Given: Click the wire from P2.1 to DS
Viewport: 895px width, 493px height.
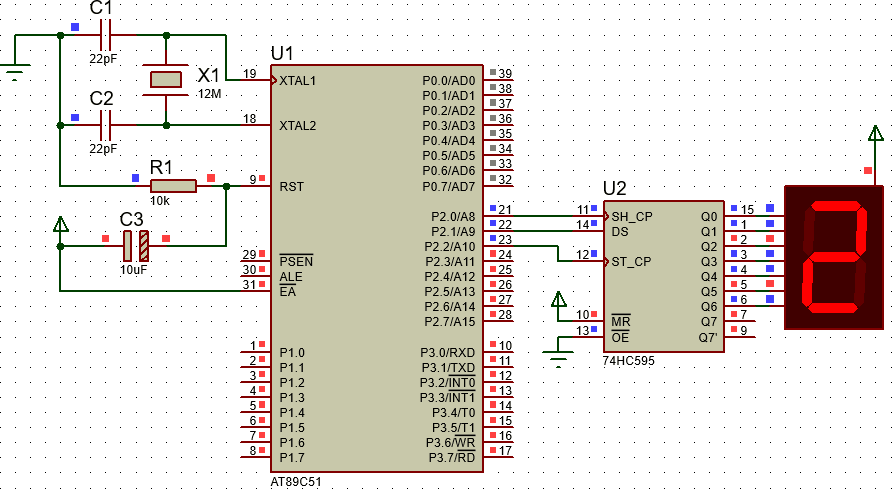Looking at the screenshot, I should pyautogui.click(x=544, y=231).
